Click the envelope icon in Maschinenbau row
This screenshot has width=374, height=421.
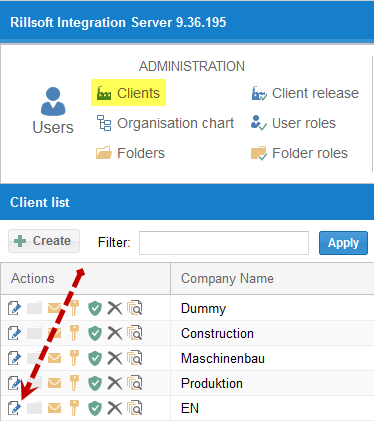[x=54, y=358]
